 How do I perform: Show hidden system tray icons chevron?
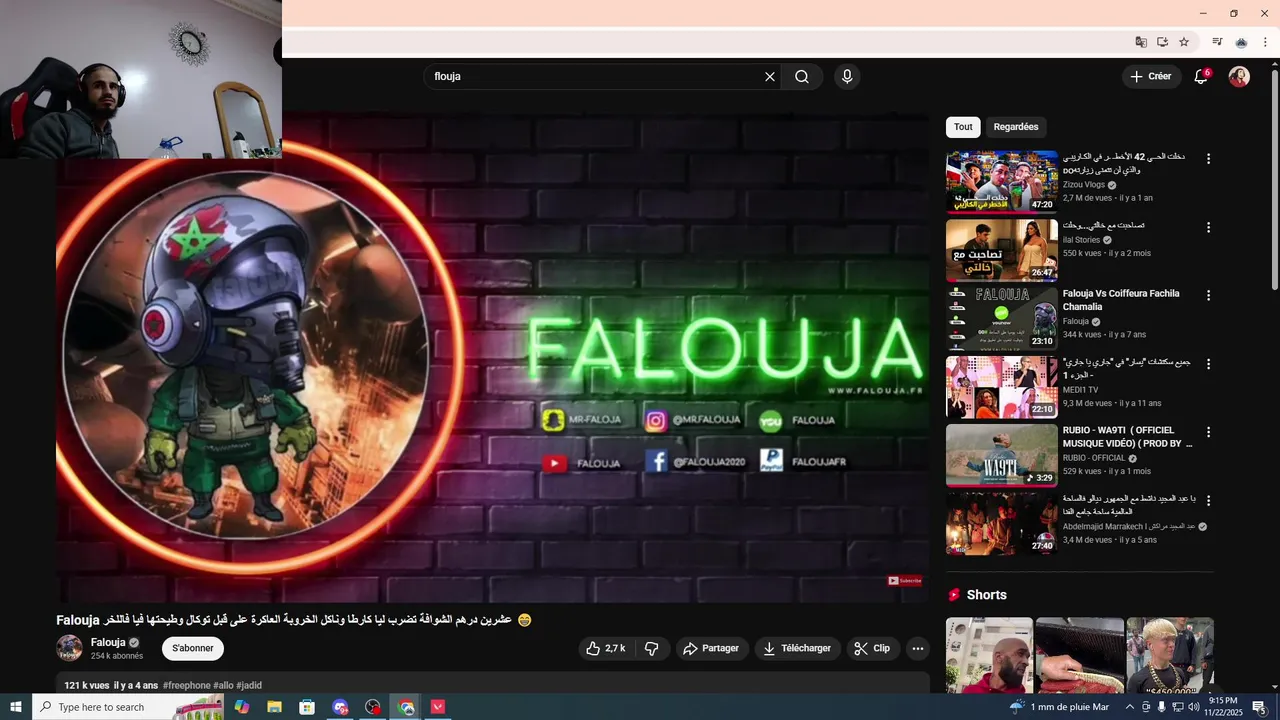coord(1130,707)
